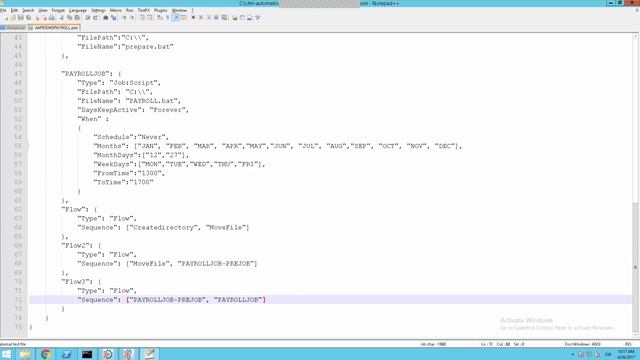Open Find with the binoculars icon

point(106,18)
